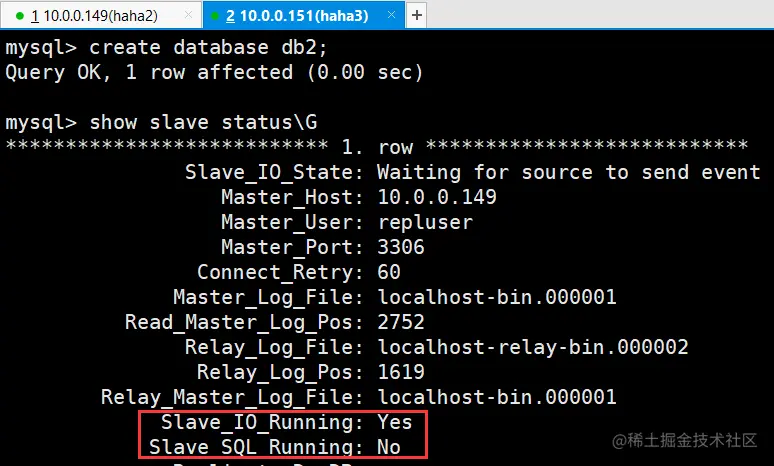Click the Master_User value repluser
This screenshot has width=774, height=466.
pyautogui.click(x=425, y=223)
